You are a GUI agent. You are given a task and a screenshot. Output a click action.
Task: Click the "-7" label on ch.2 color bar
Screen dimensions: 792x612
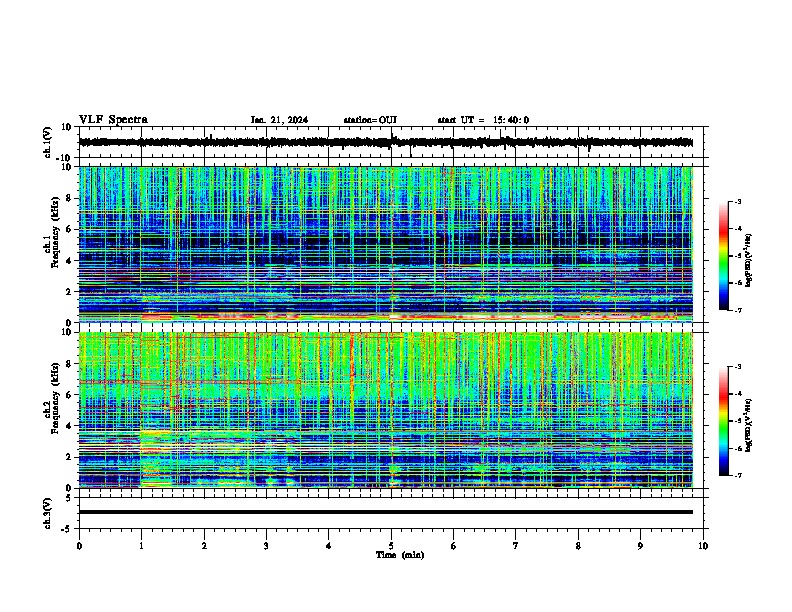pyautogui.click(x=738, y=475)
